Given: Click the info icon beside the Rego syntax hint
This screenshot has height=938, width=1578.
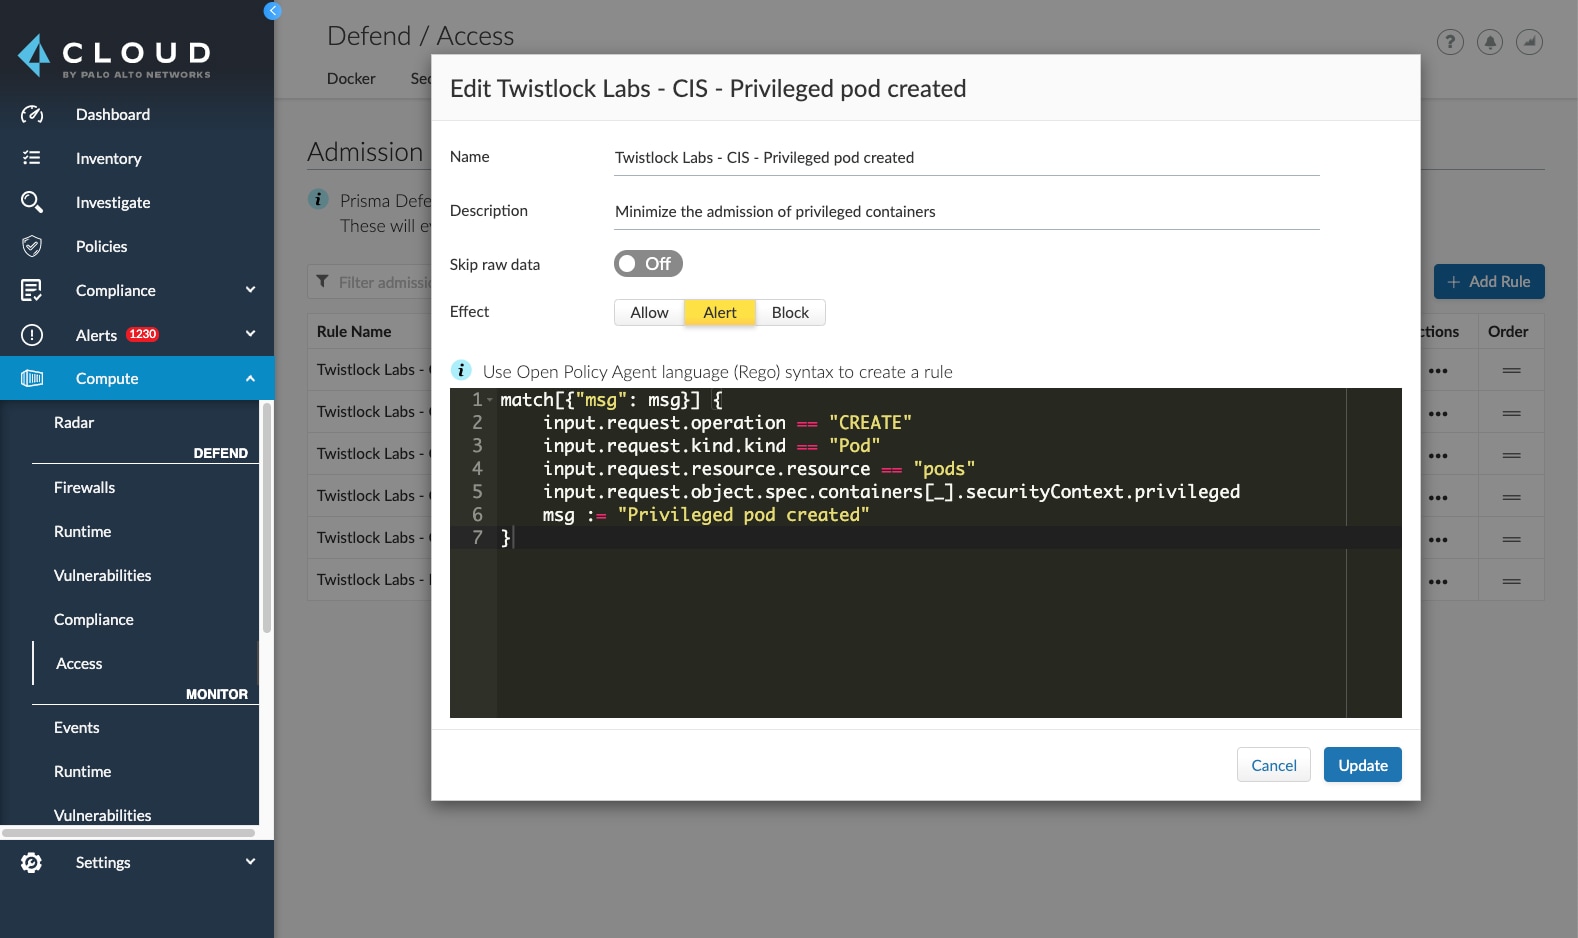Looking at the screenshot, I should 461,370.
